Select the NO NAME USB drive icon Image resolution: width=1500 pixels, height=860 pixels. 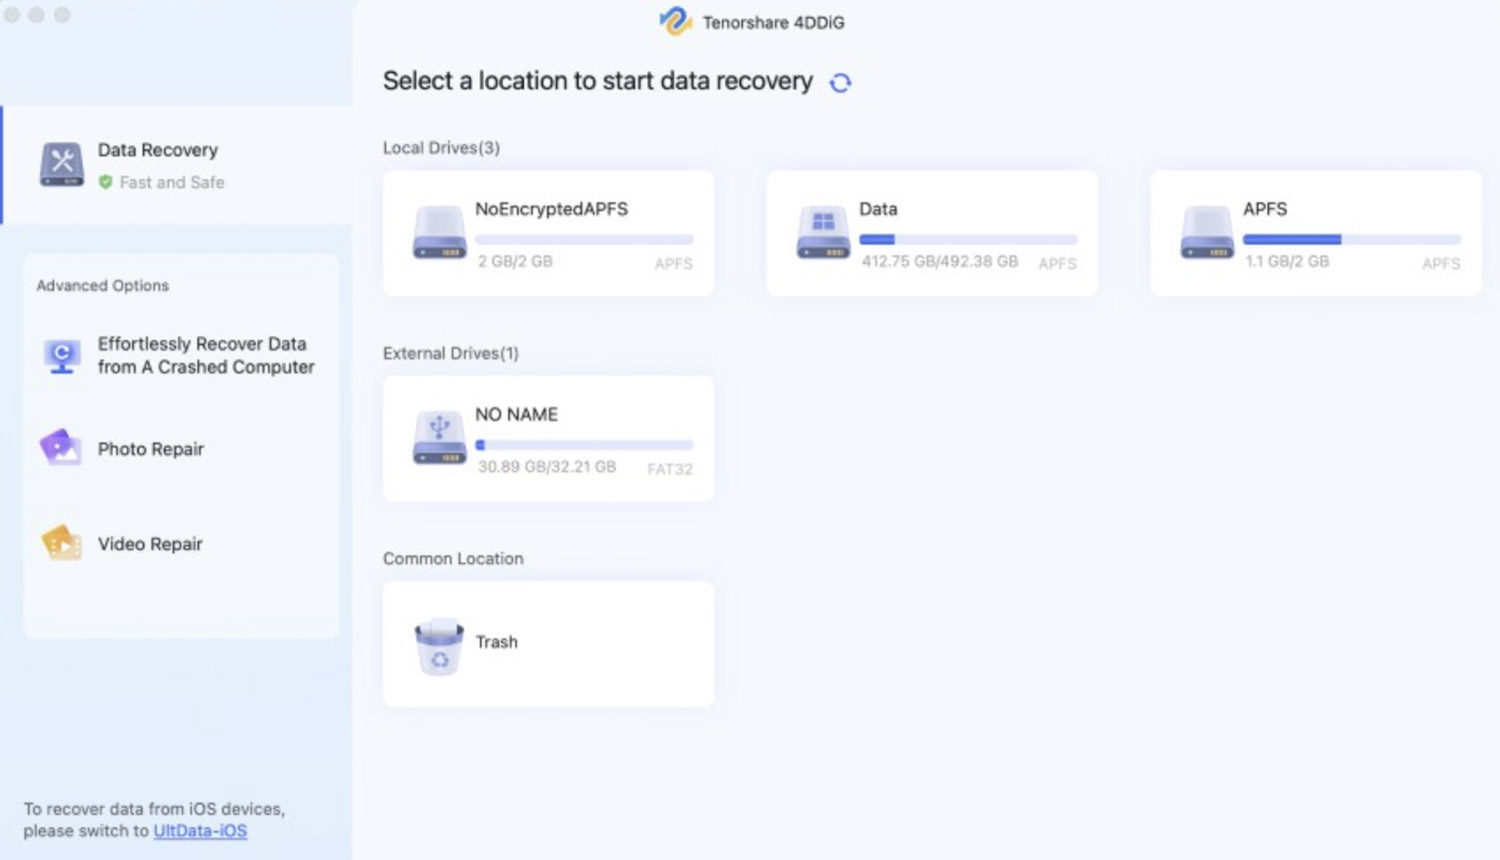pyautogui.click(x=440, y=438)
